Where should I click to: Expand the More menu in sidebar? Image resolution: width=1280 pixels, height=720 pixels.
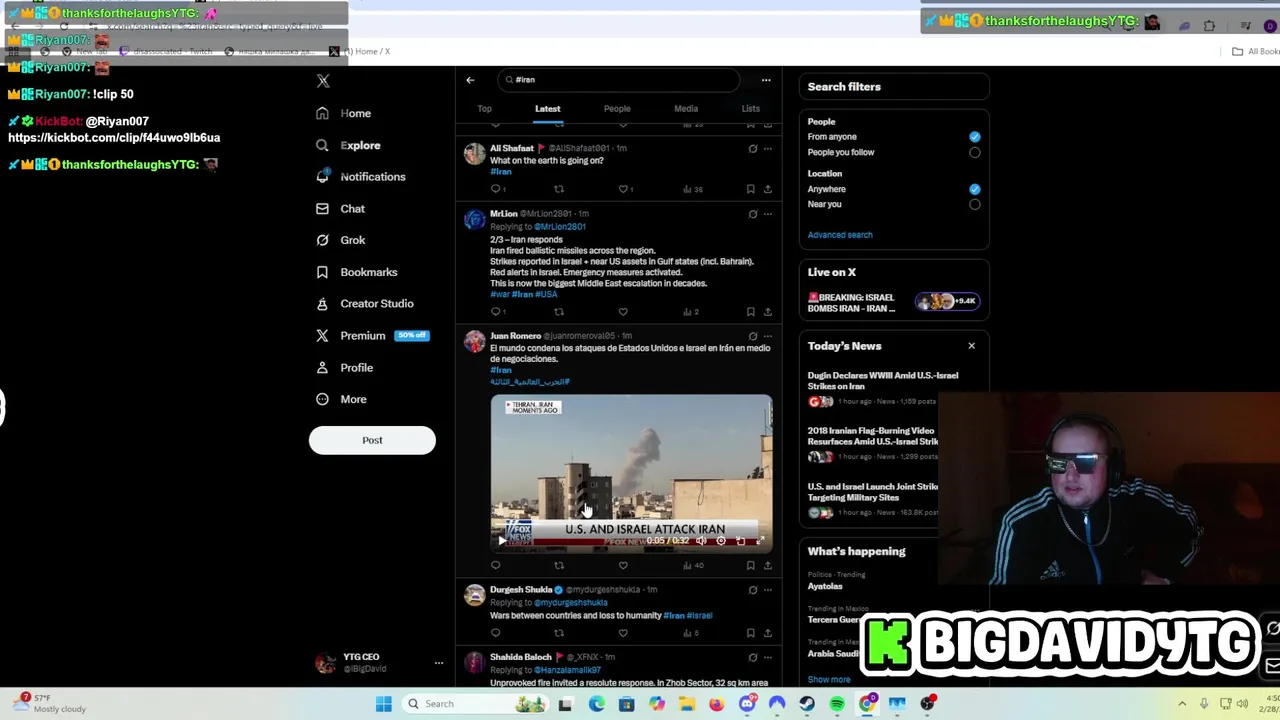click(x=341, y=399)
